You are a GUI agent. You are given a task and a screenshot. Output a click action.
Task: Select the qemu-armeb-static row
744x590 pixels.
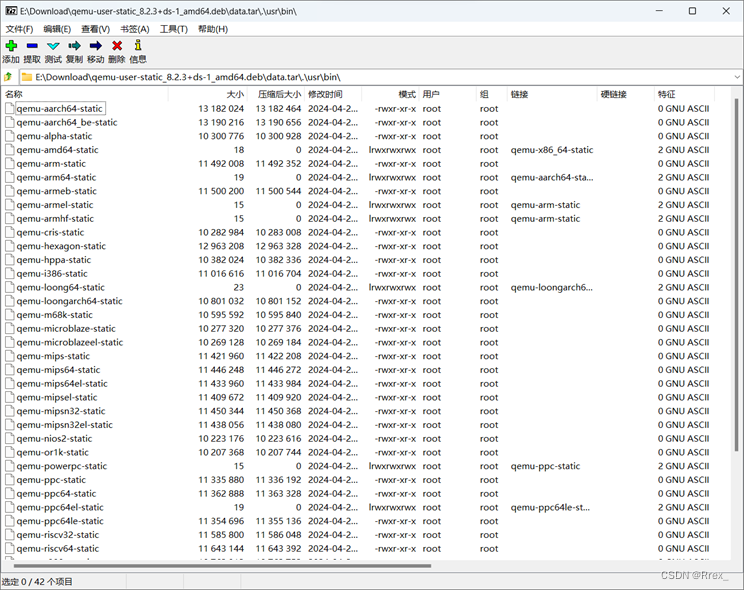pyautogui.click(x=357, y=191)
